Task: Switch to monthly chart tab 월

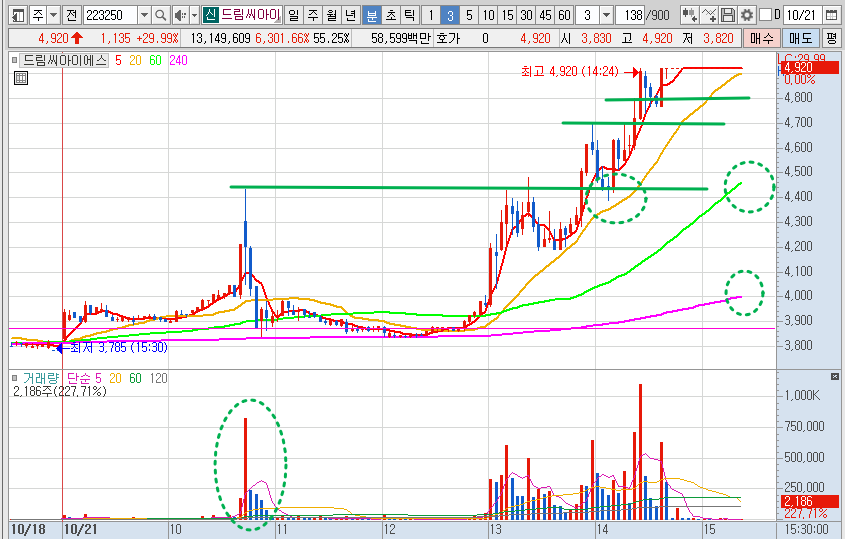Action: pos(332,15)
